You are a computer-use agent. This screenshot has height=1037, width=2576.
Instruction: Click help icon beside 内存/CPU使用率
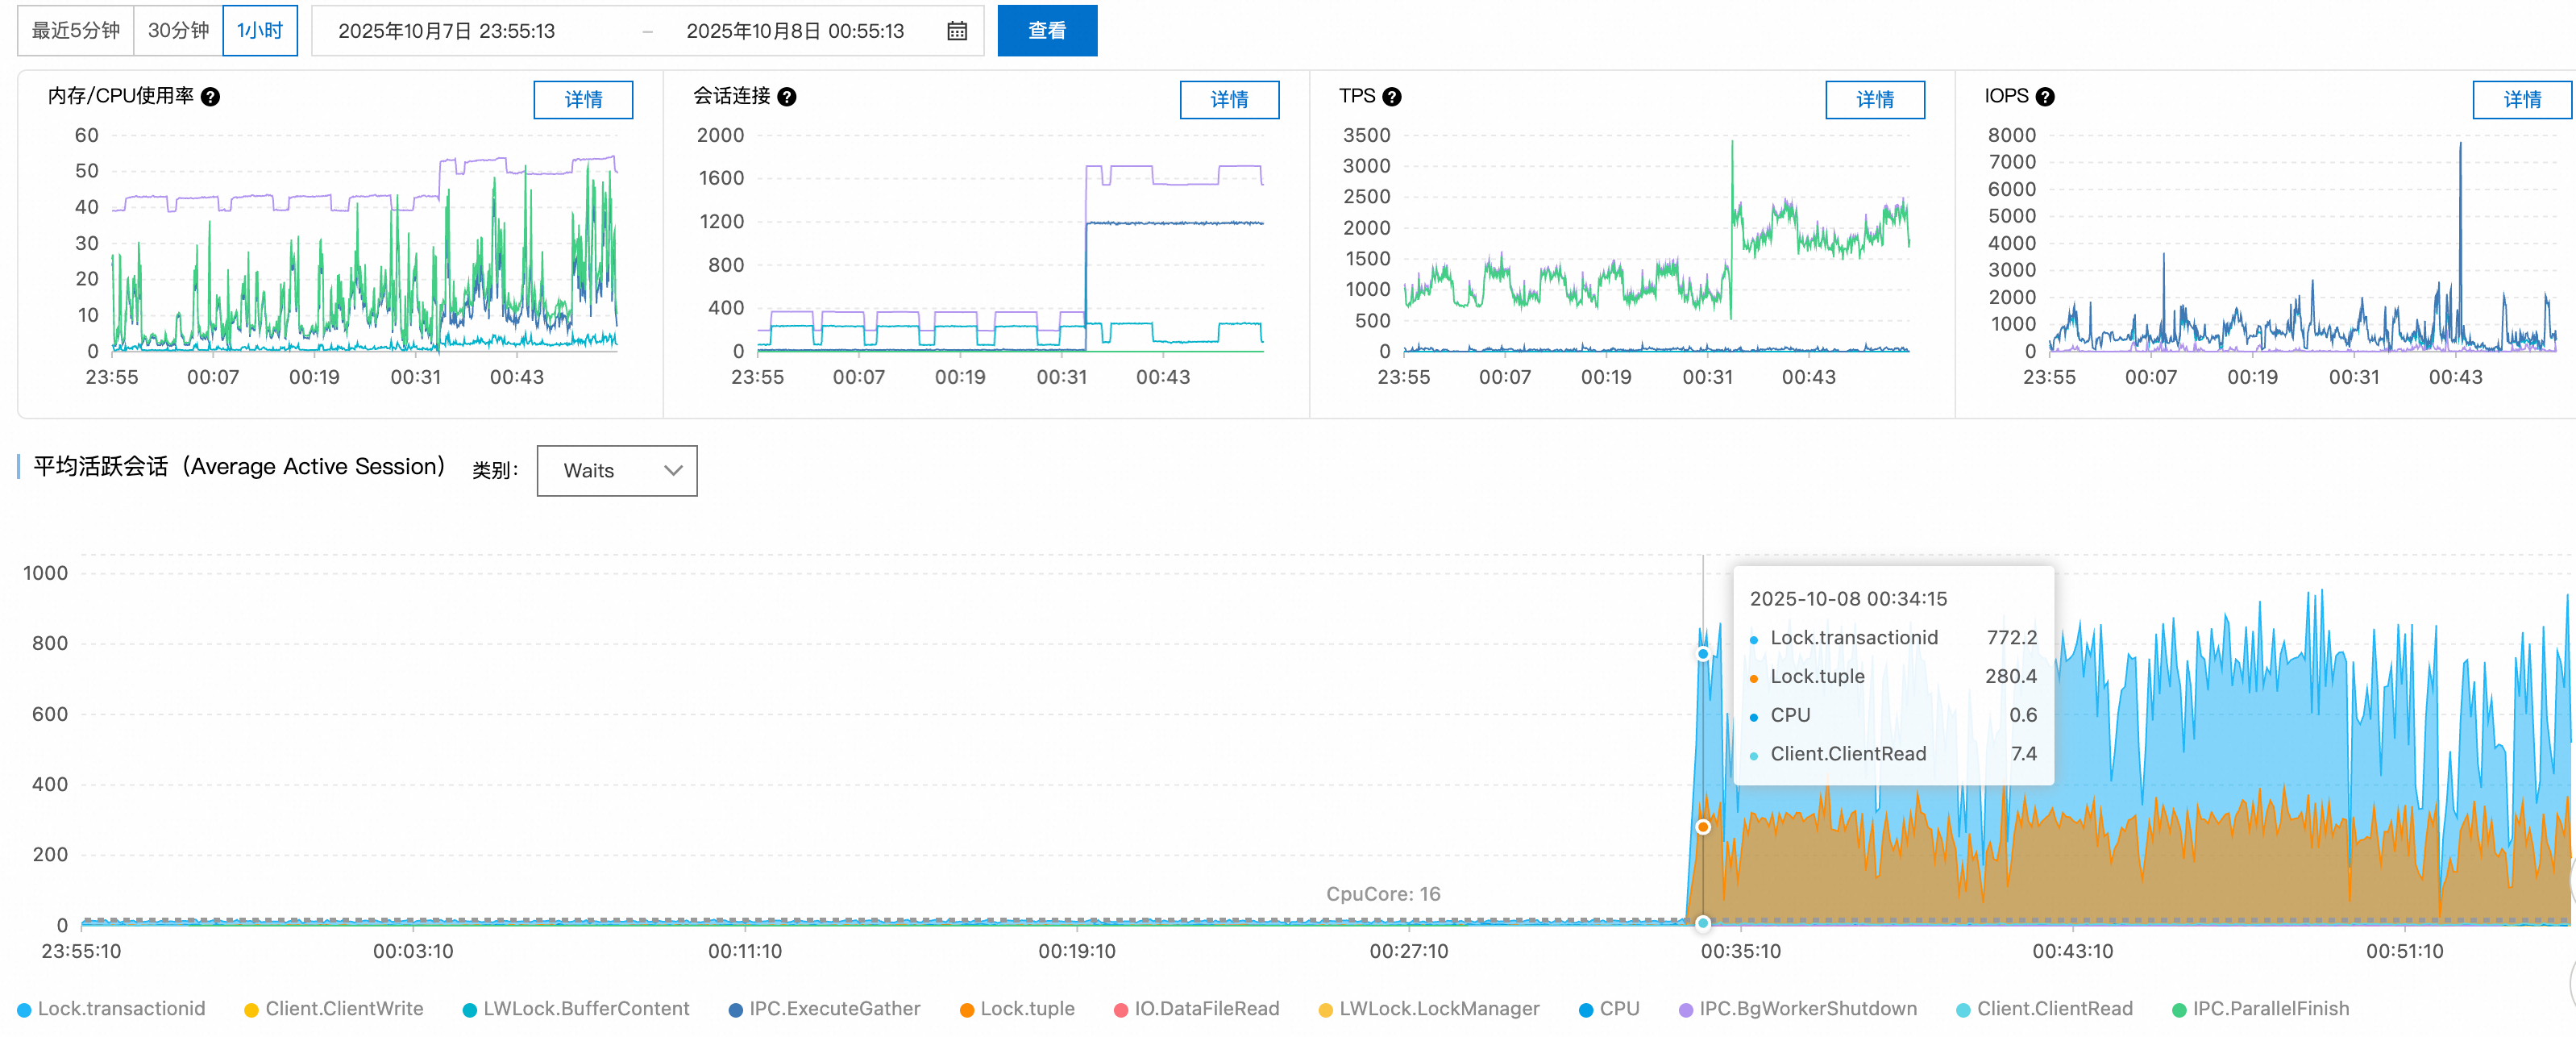click(x=210, y=97)
